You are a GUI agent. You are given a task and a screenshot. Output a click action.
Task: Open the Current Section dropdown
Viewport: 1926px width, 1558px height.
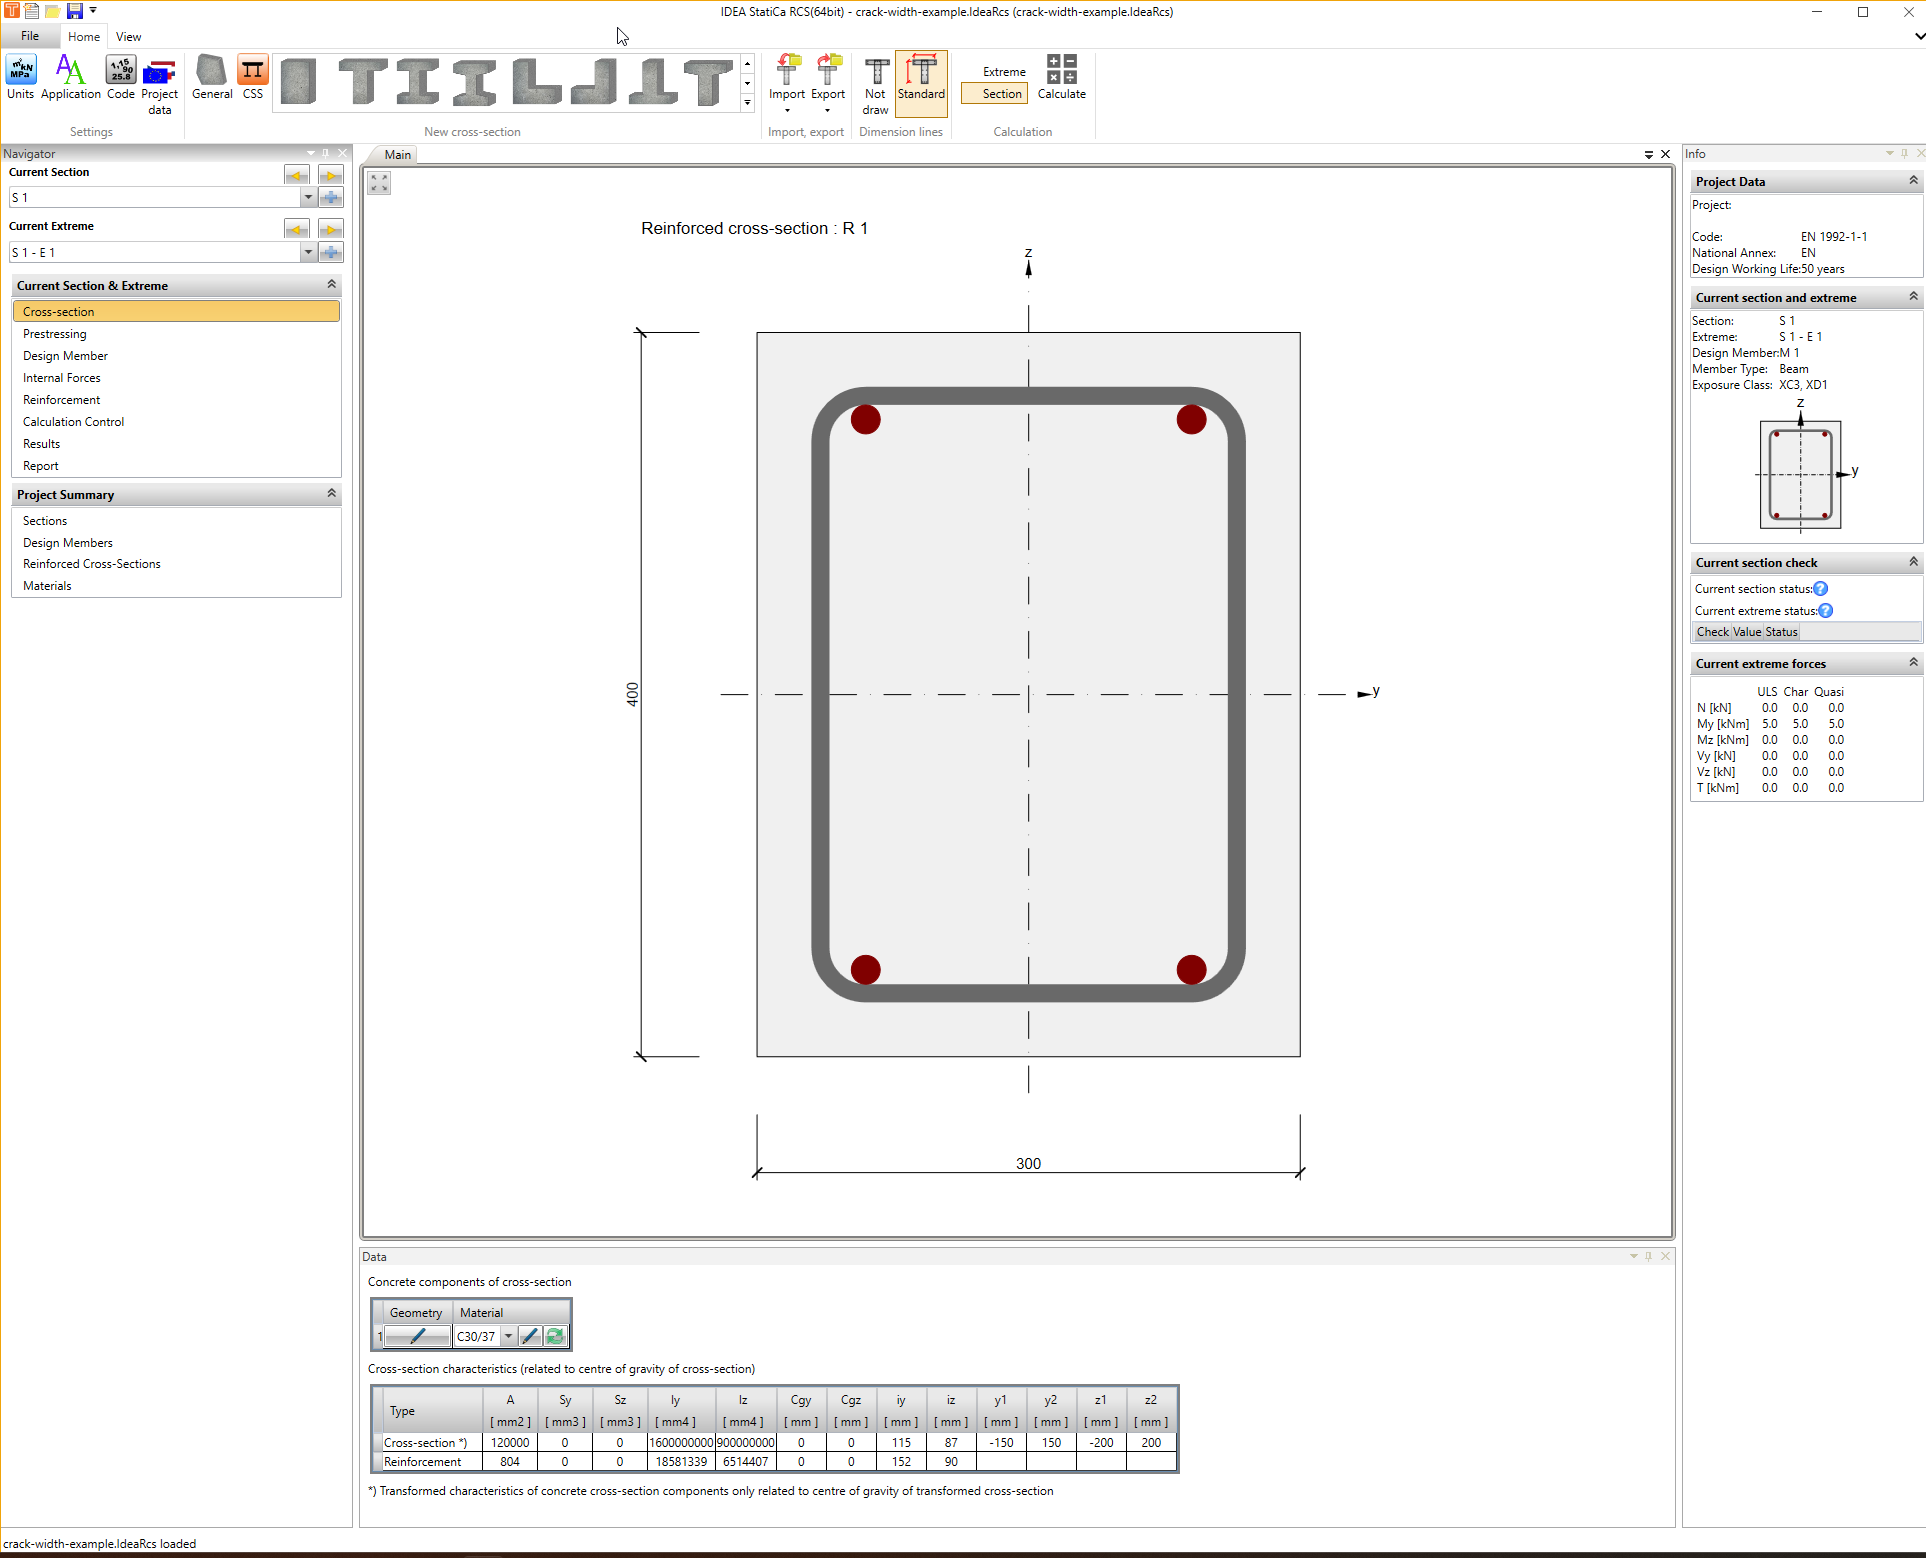click(x=308, y=197)
